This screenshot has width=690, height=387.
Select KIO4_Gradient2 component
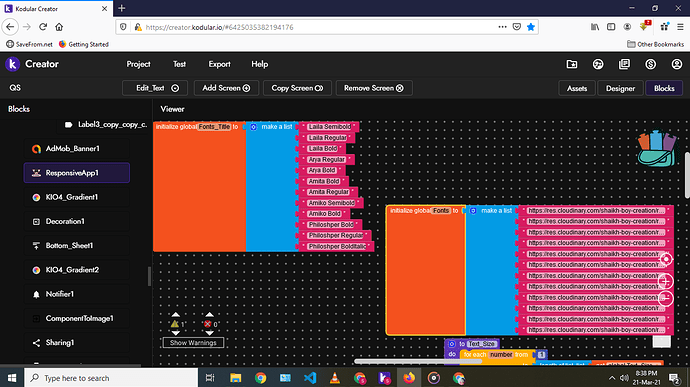(x=77, y=270)
